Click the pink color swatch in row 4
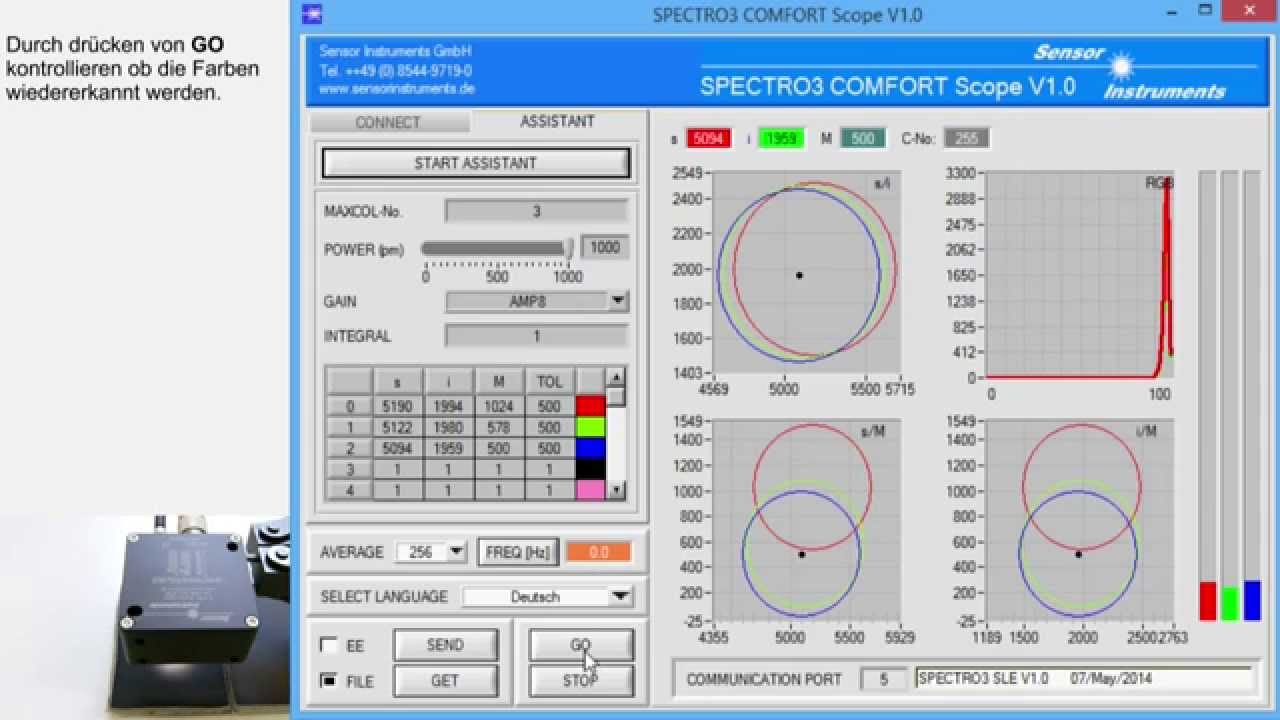 coord(591,490)
